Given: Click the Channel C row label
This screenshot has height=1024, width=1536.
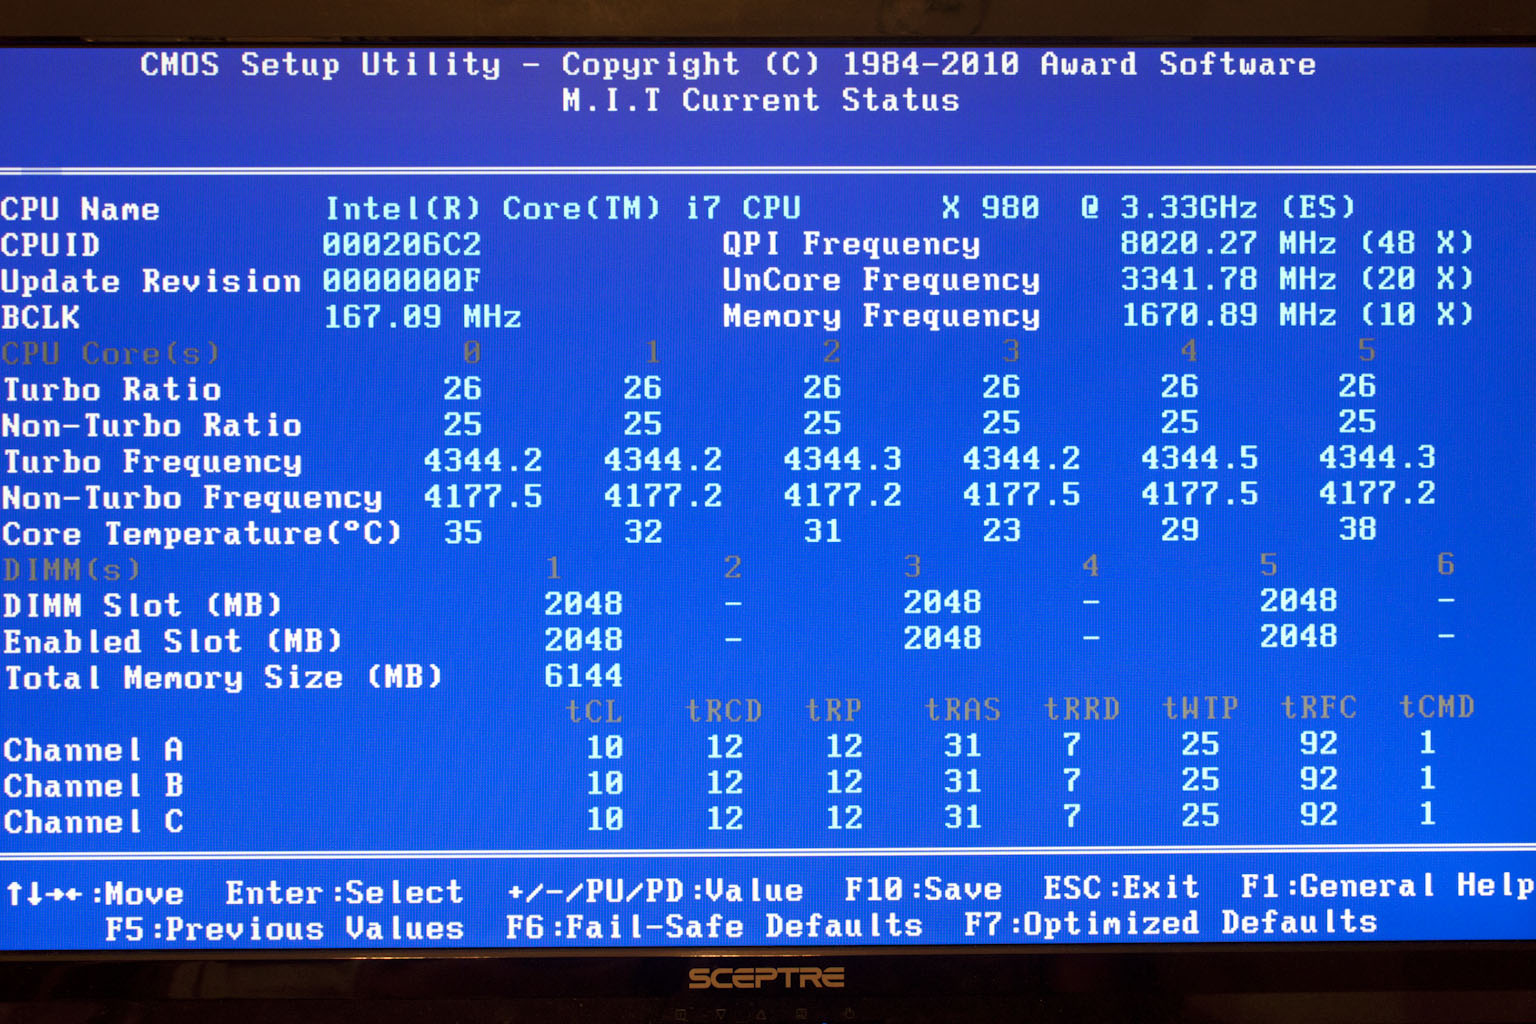Looking at the screenshot, I should (x=93, y=822).
